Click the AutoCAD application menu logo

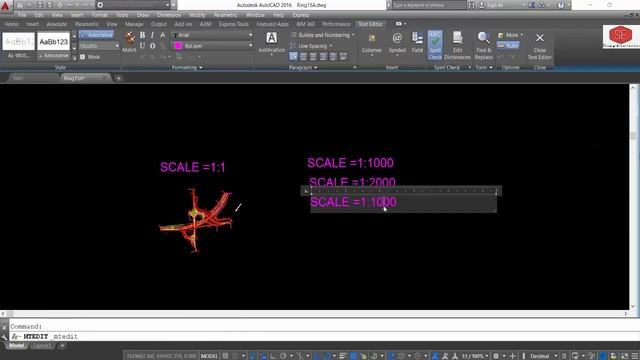point(5,6)
